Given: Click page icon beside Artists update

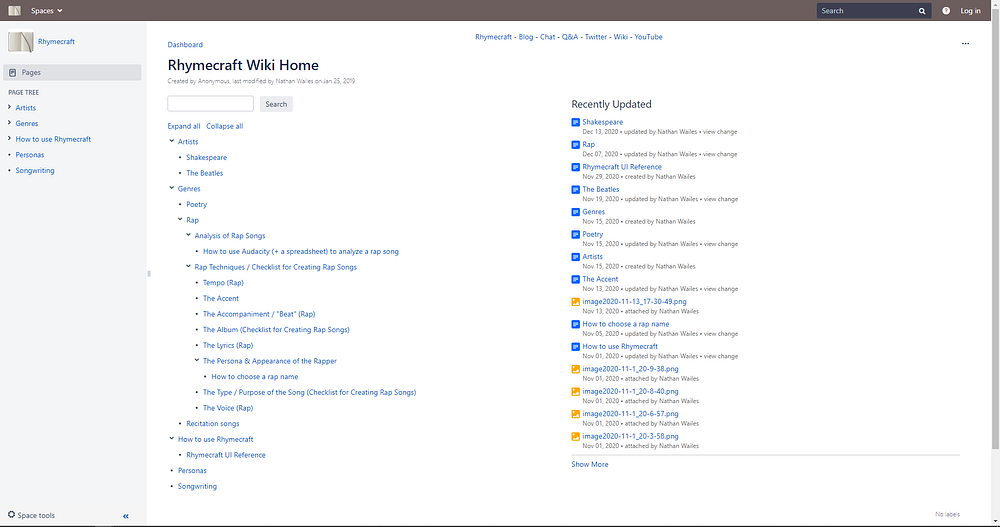Looking at the screenshot, I should pos(575,257).
